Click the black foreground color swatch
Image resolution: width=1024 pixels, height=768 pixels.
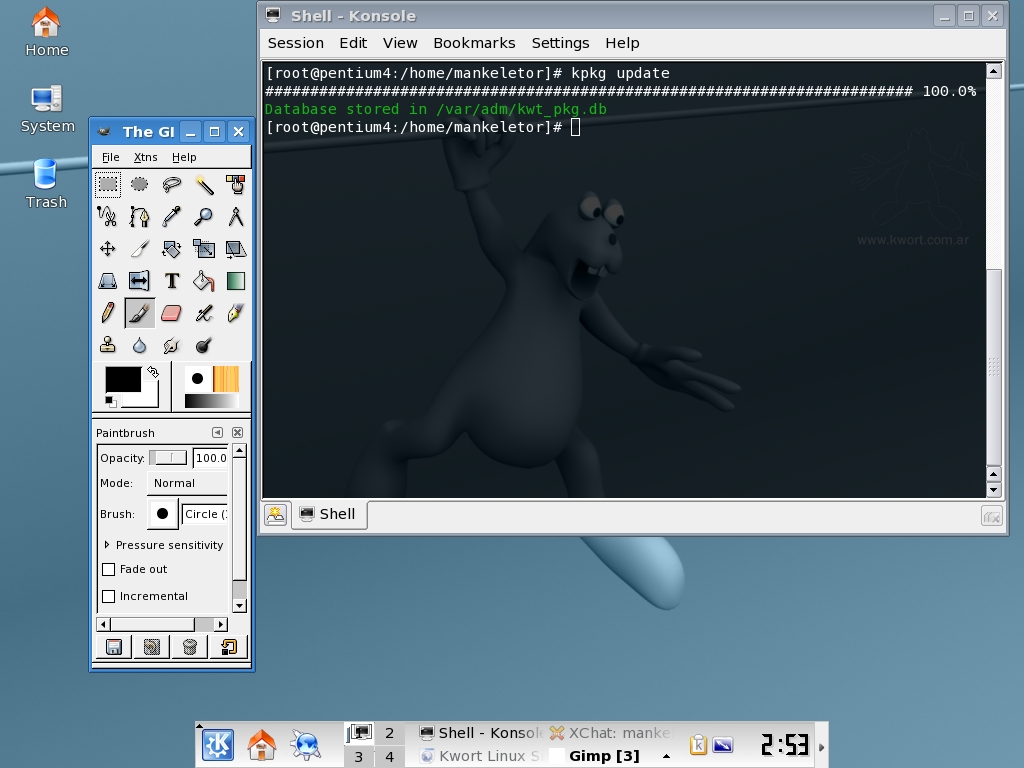pos(123,379)
